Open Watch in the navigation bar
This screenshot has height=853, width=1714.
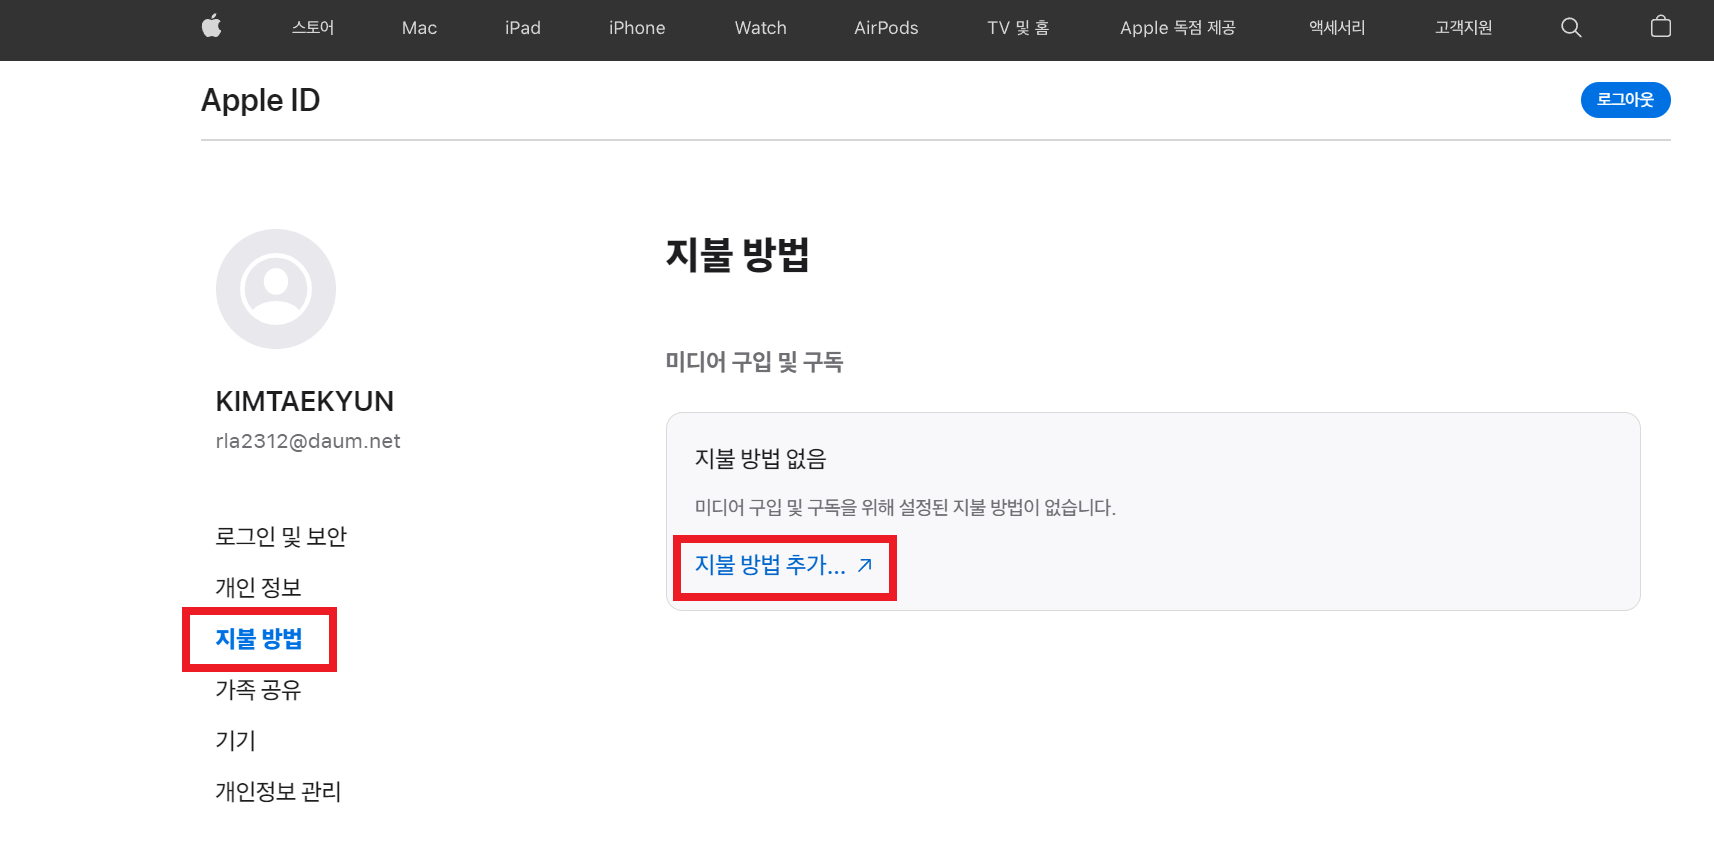coord(761,28)
